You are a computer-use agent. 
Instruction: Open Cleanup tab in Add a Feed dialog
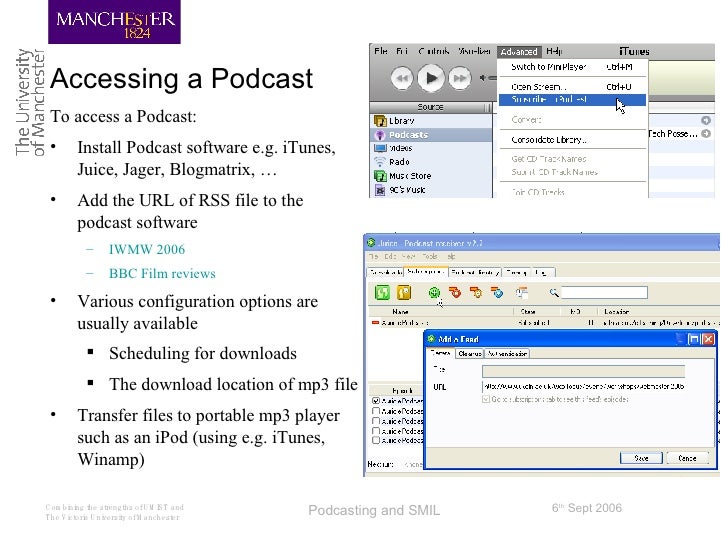[x=469, y=354]
